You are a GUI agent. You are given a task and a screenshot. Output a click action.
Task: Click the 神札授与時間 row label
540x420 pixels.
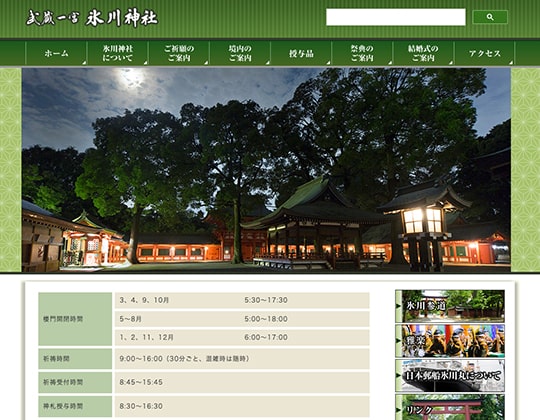(x=75, y=406)
